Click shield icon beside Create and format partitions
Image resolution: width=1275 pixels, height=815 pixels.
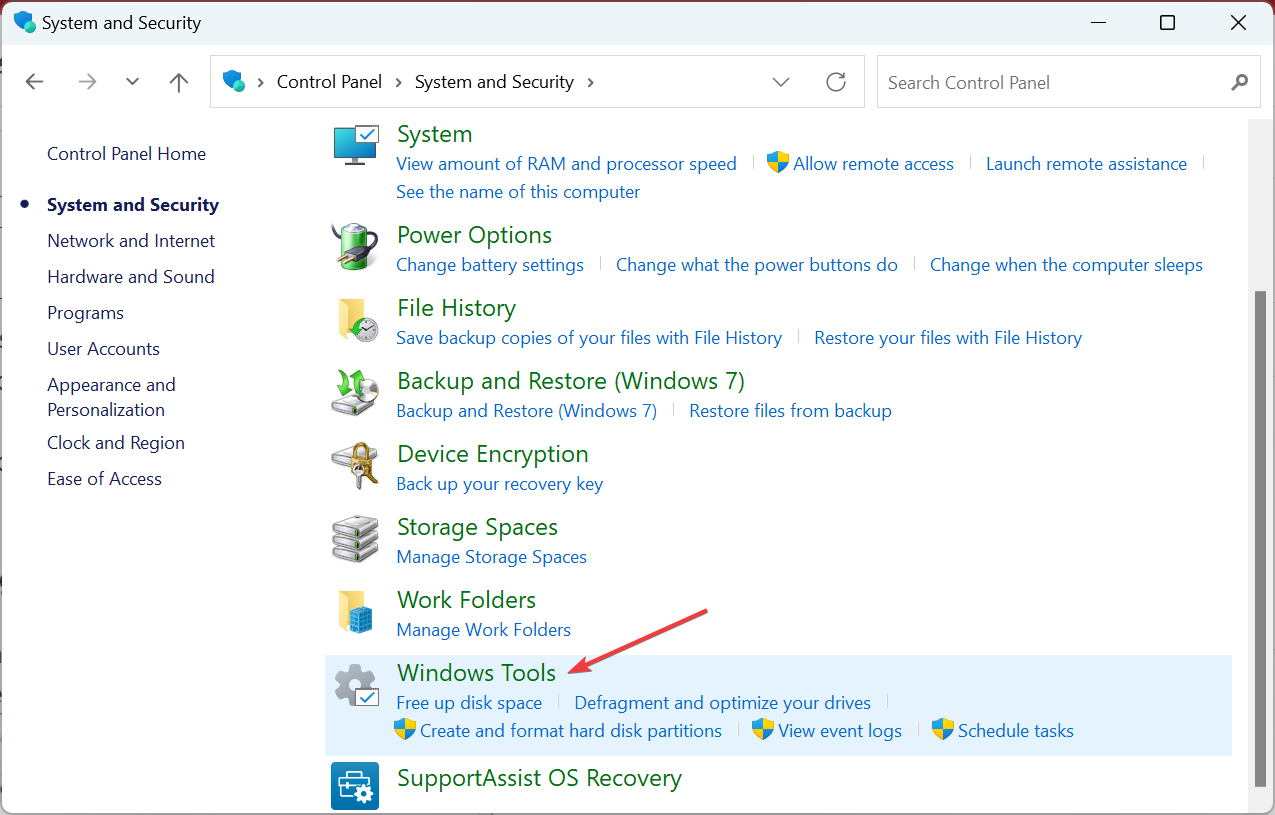tap(405, 730)
